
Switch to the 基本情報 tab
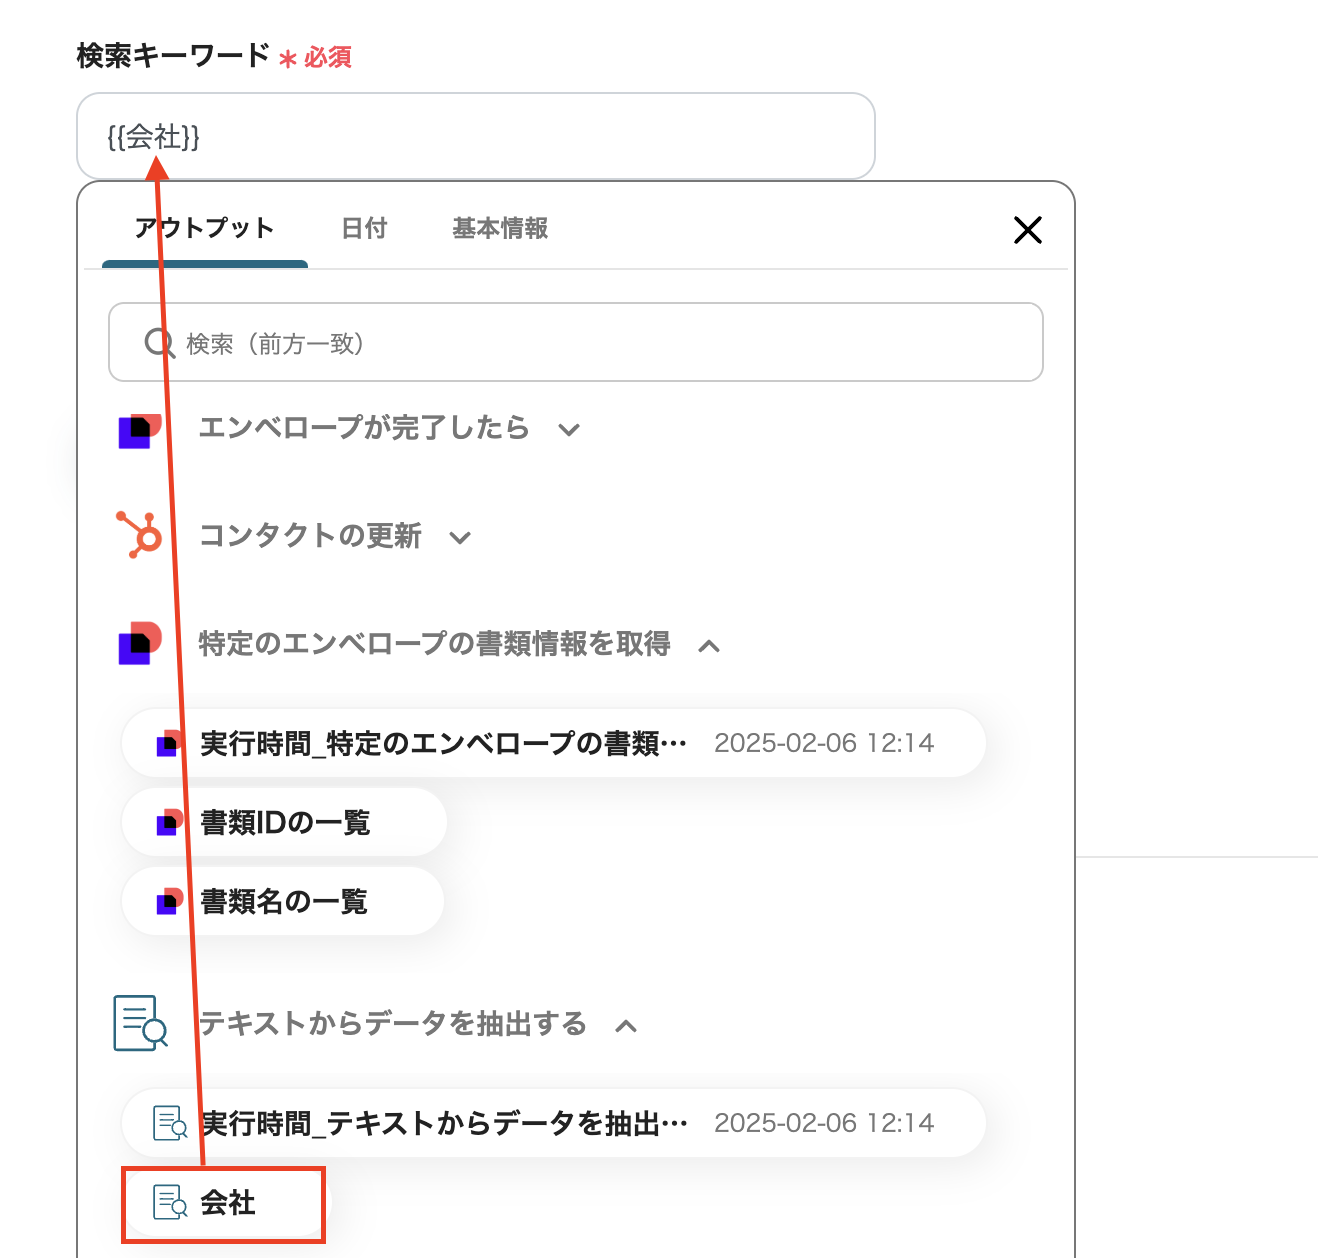point(499,229)
